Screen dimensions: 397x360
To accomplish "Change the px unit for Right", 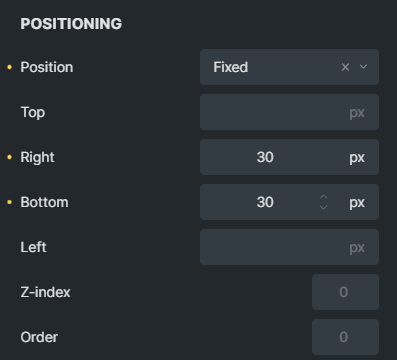I will (x=357, y=158).
